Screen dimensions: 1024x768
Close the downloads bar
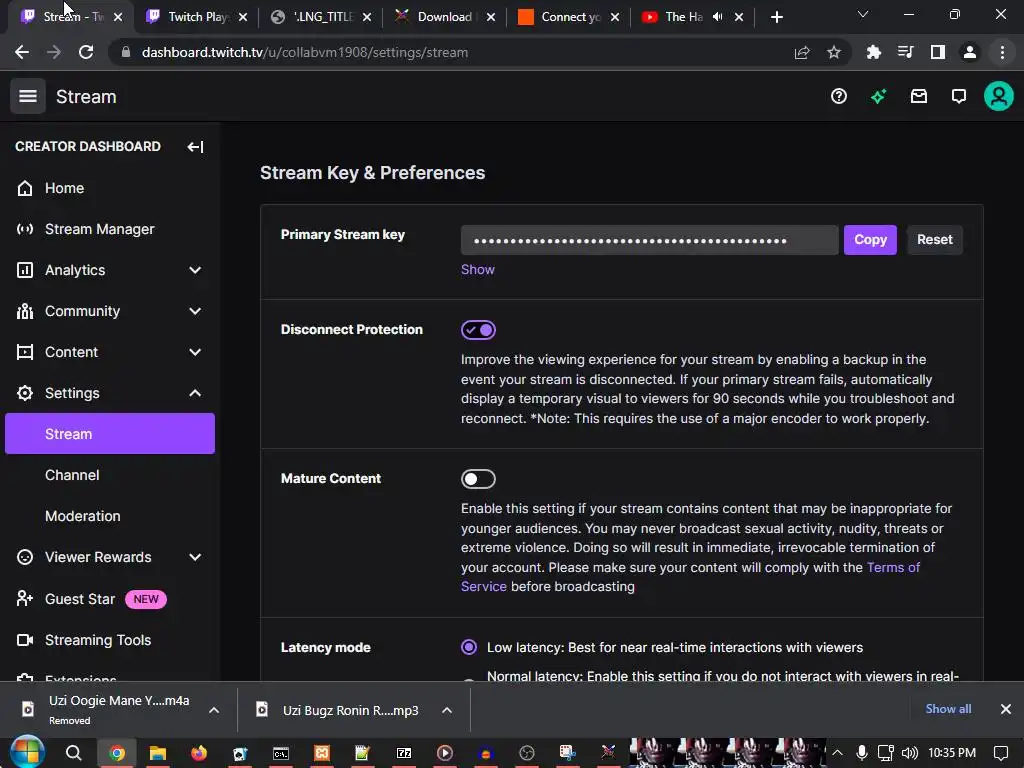[x=1006, y=709]
